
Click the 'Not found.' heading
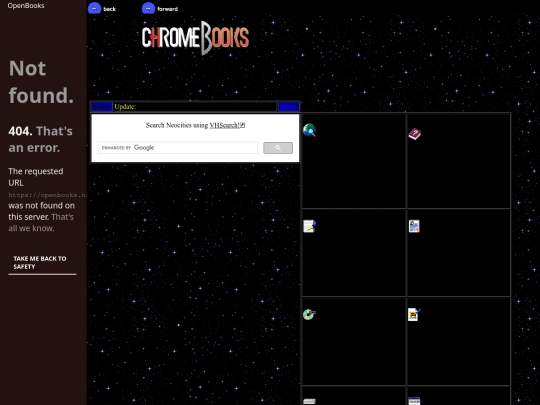tap(41, 82)
